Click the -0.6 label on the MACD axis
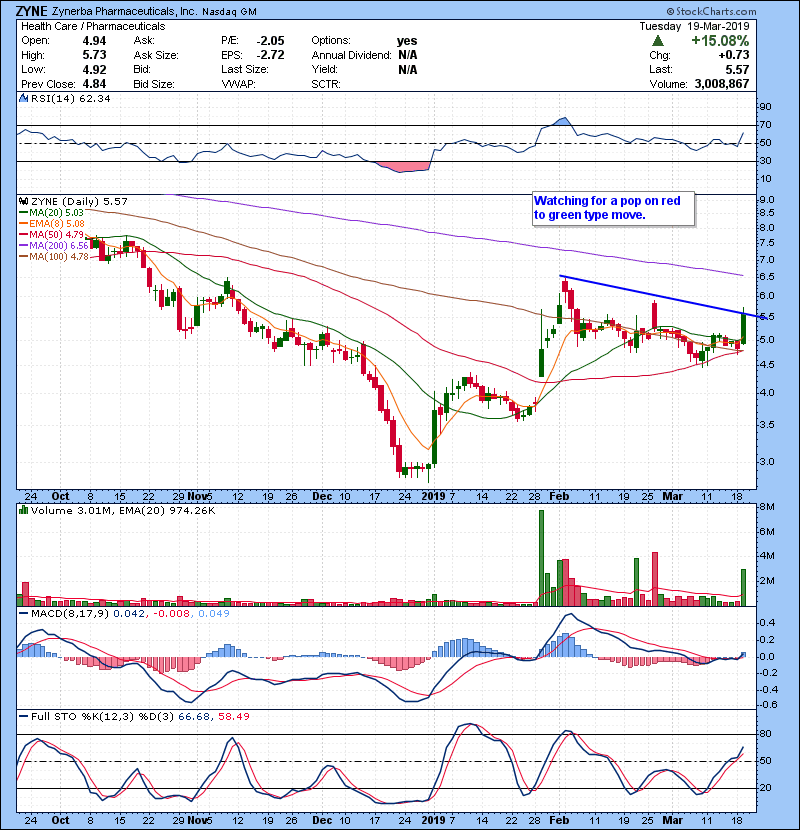The image size is (800, 830). tap(767, 705)
